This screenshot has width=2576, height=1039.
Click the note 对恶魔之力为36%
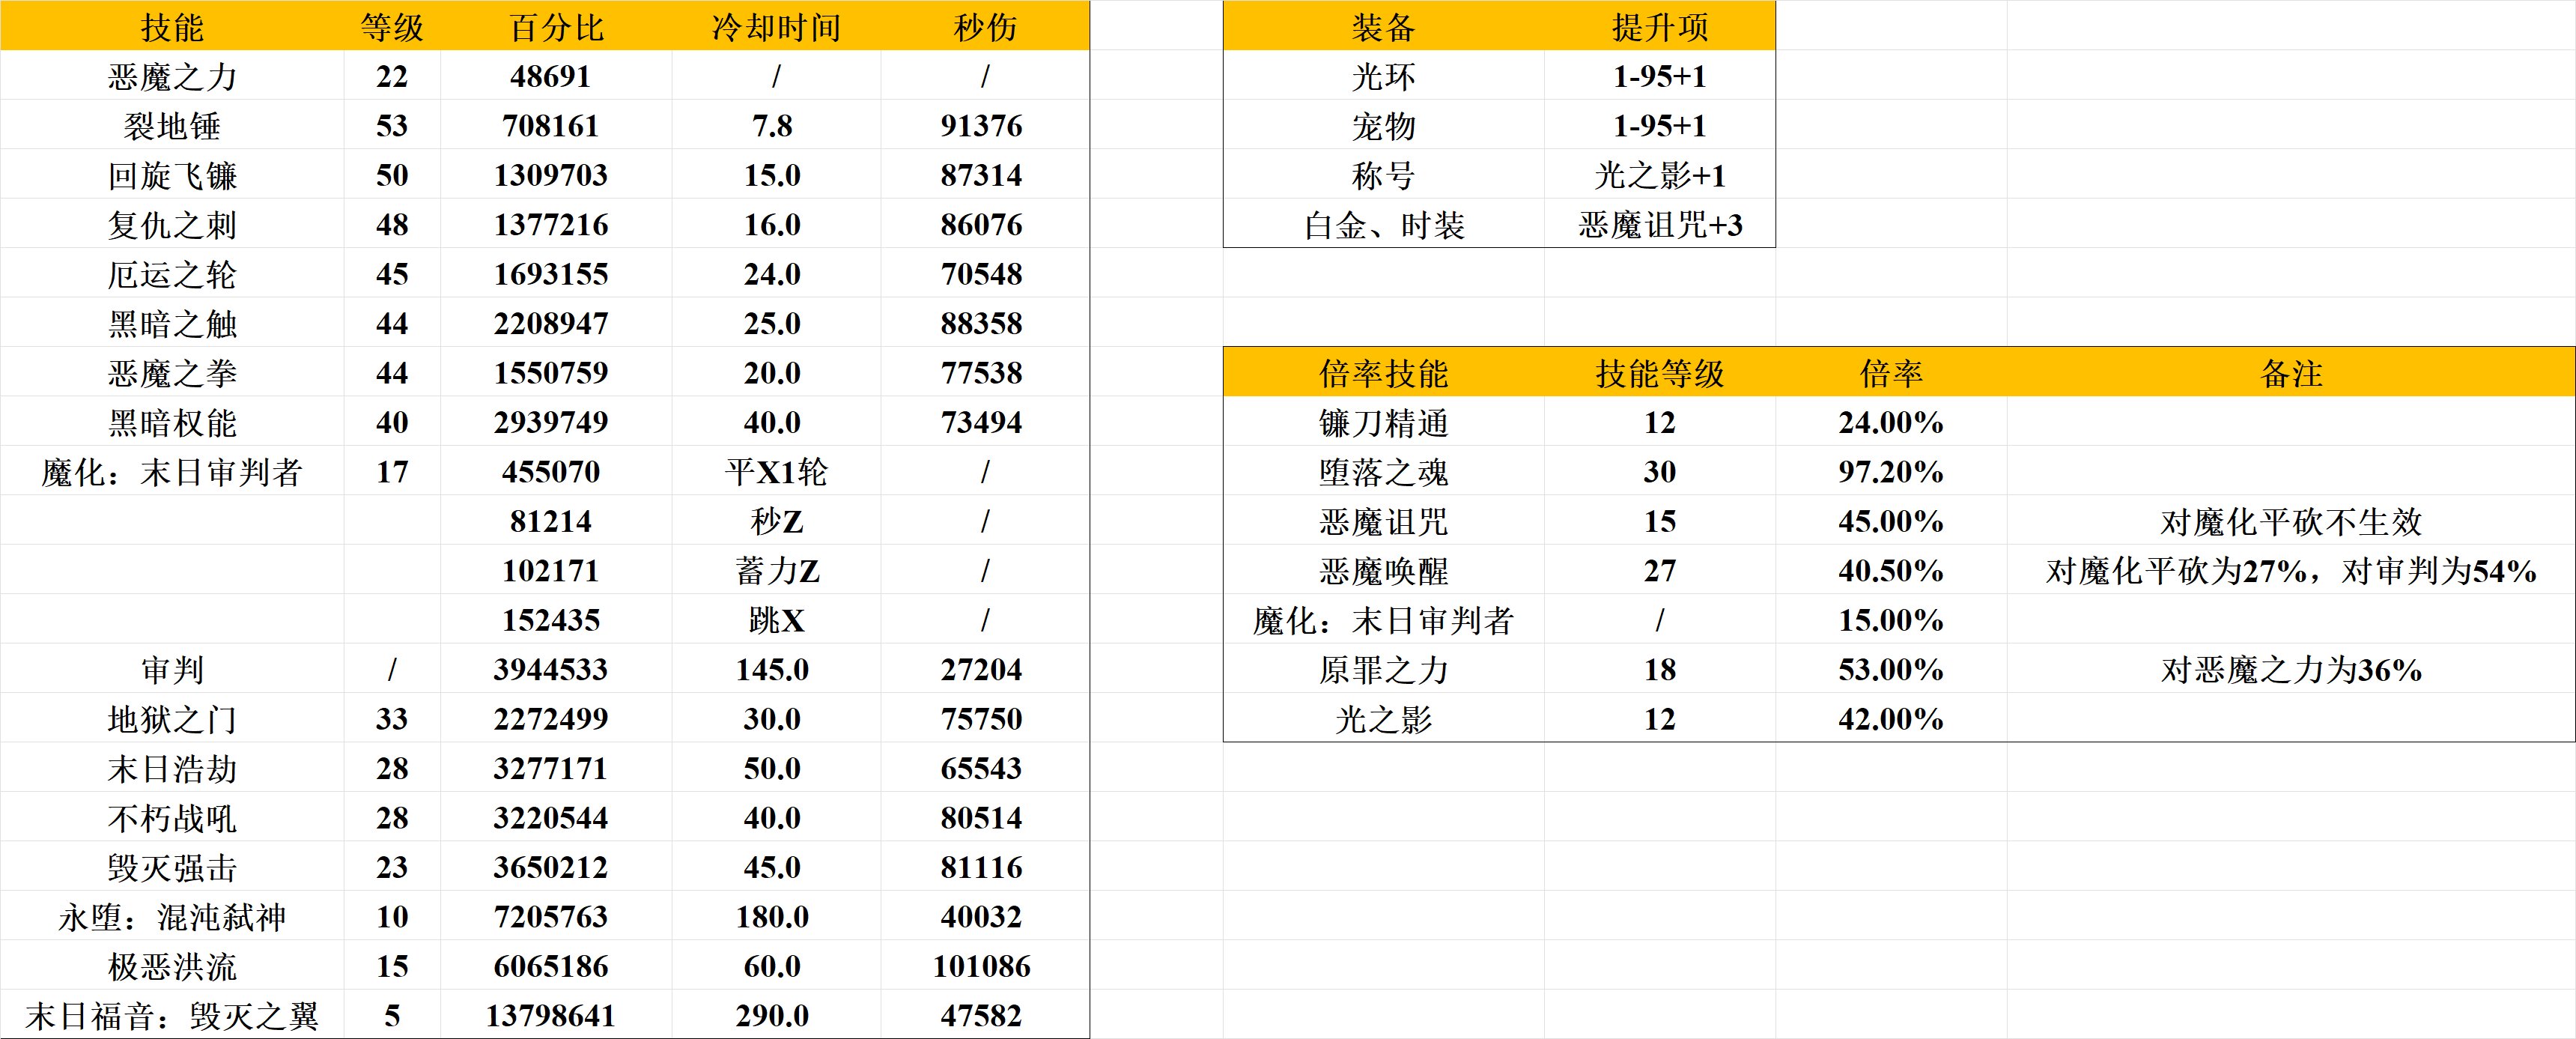(x=2291, y=669)
